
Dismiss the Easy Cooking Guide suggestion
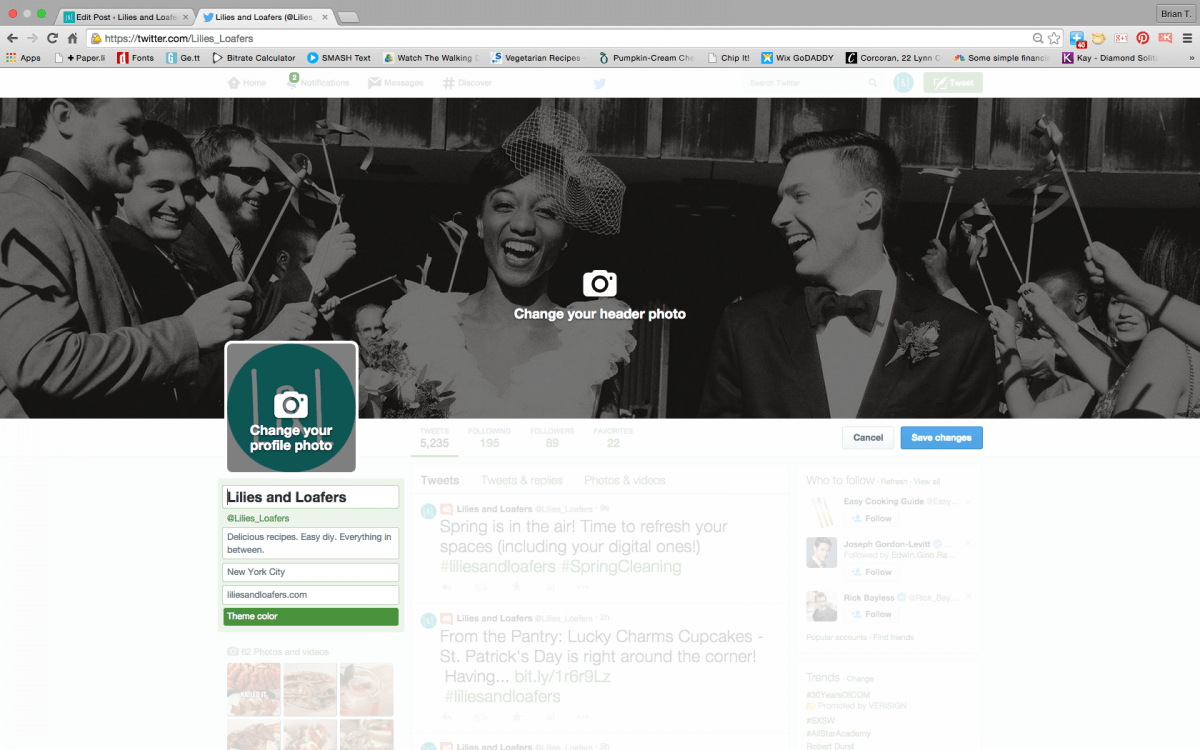point(968,500)
